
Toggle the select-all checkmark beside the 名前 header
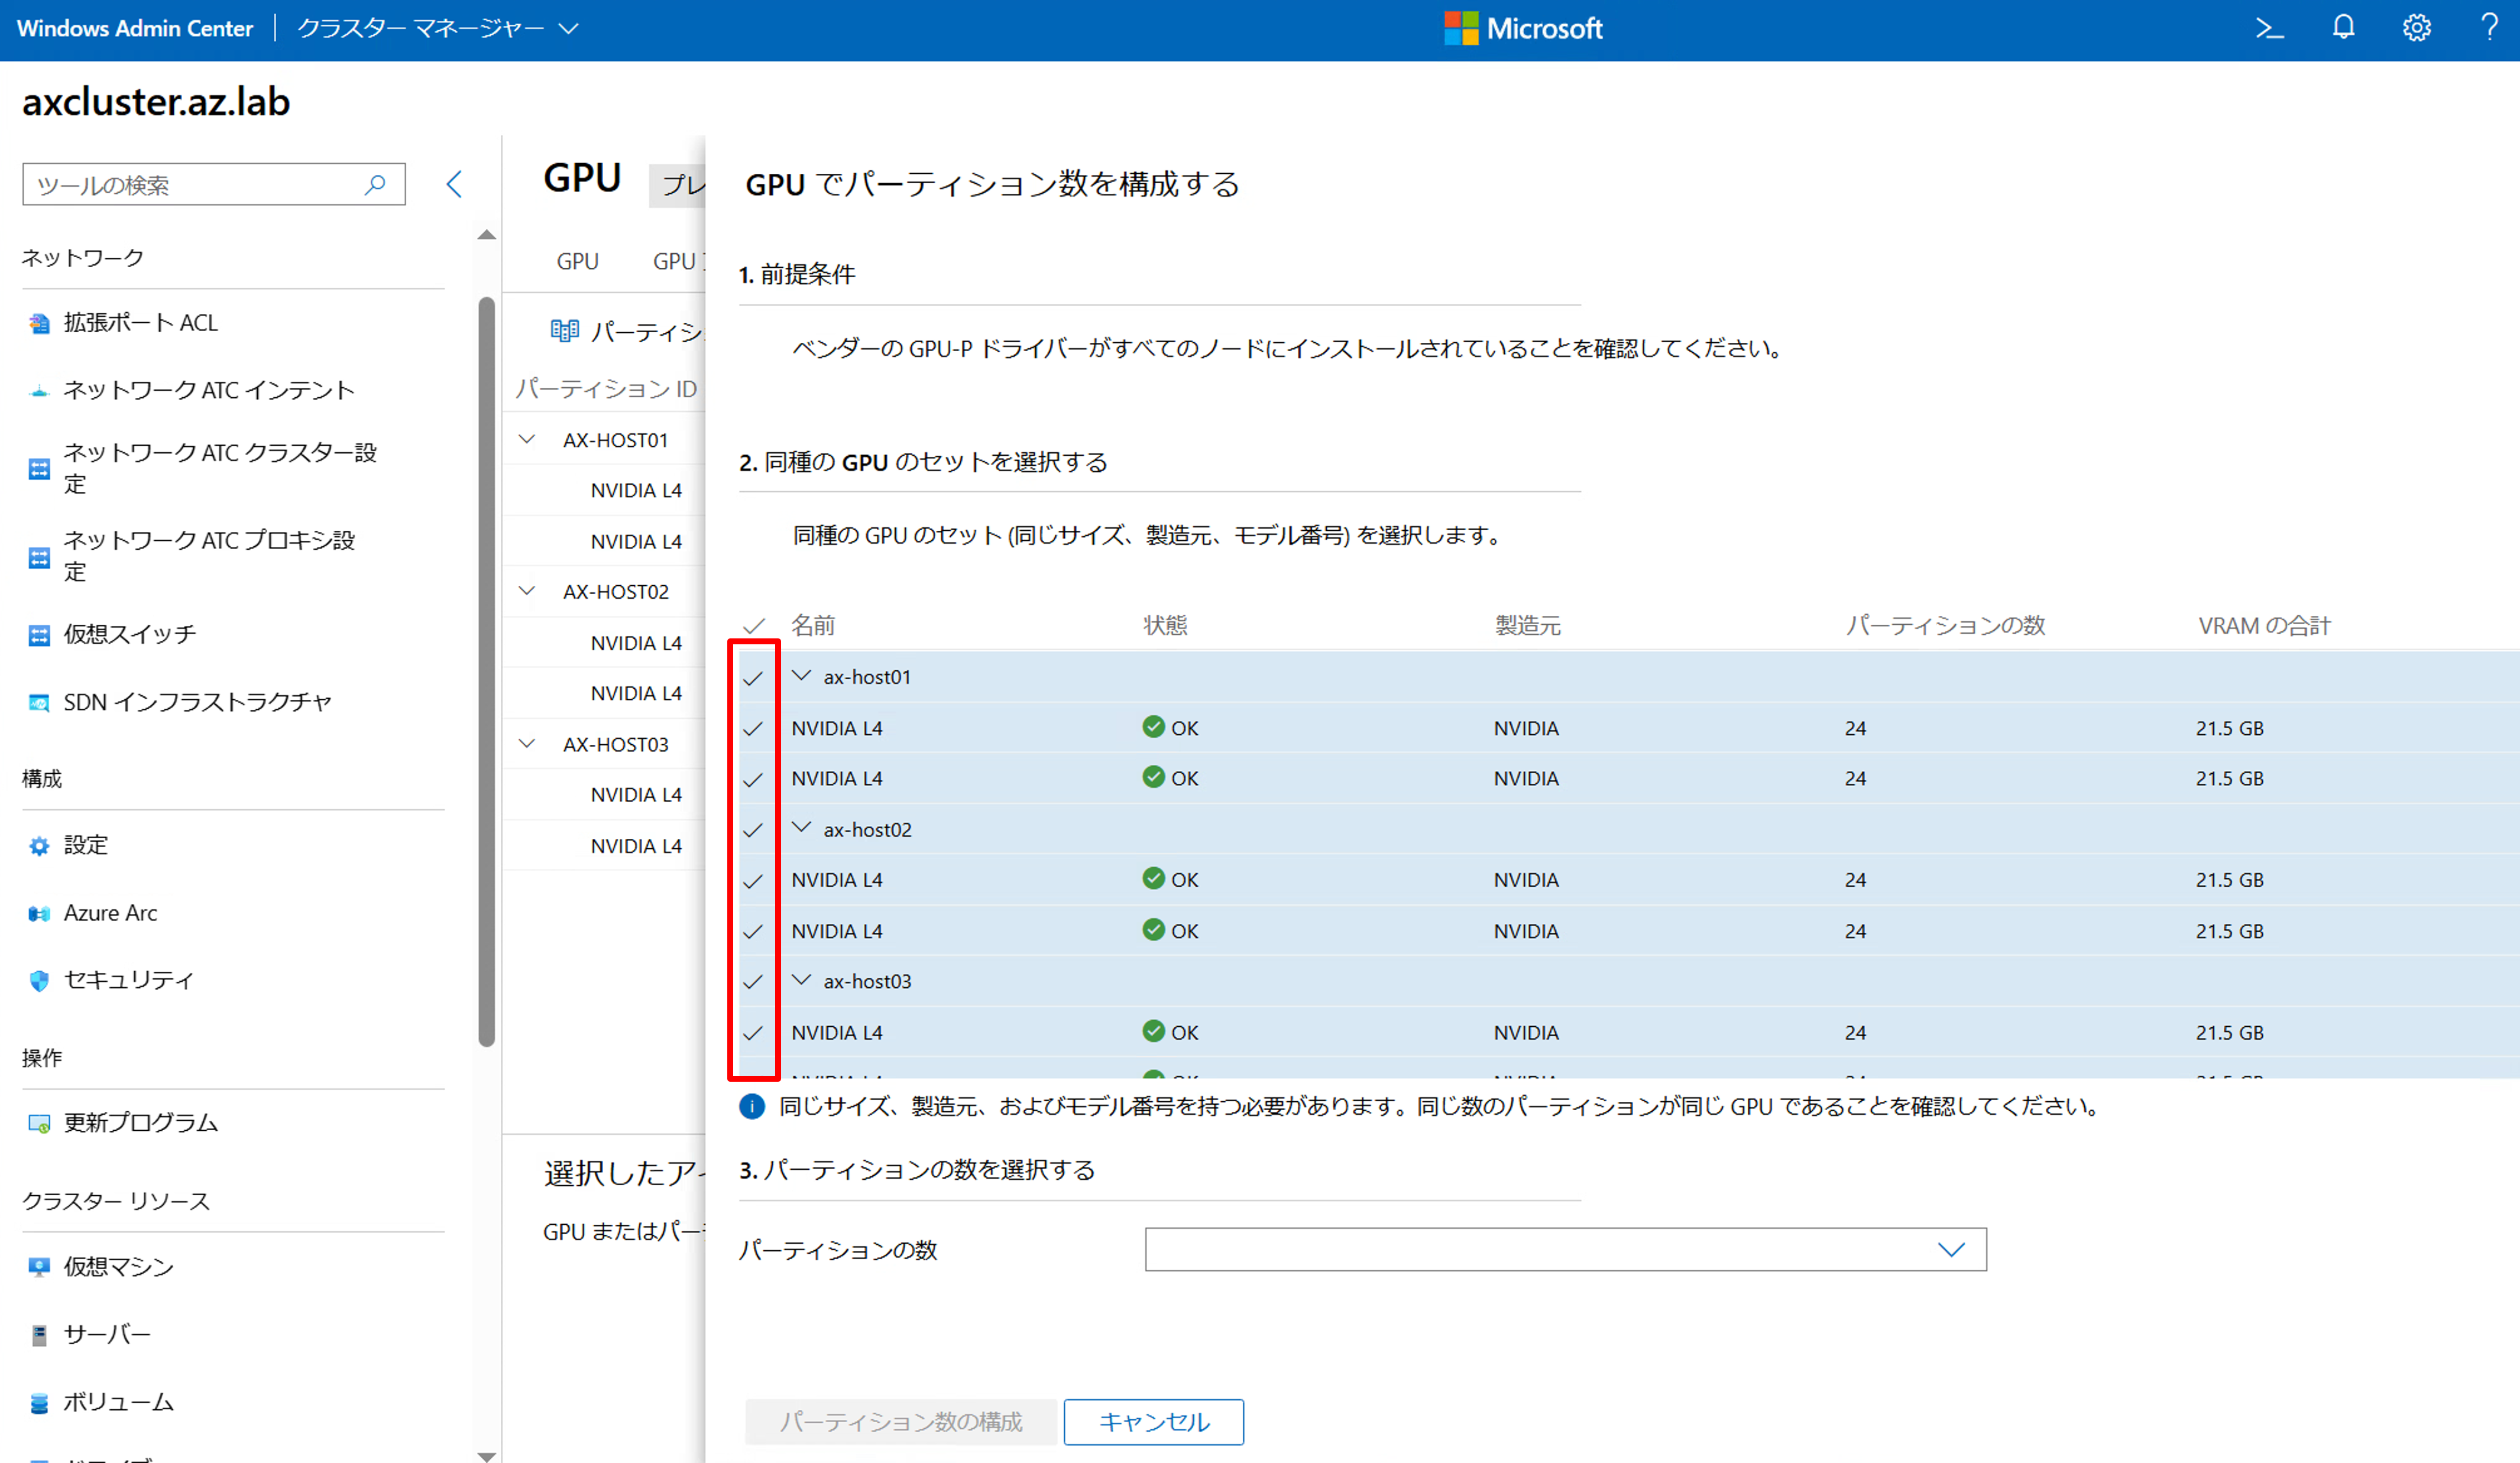pos(754,626)
